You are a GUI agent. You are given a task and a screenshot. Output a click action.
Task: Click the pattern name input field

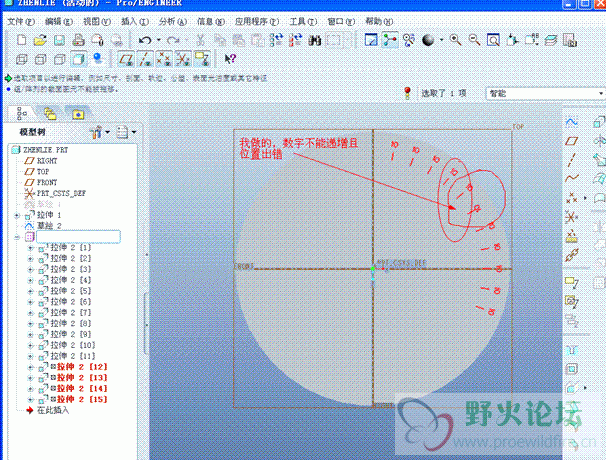[x=78, y=237]
